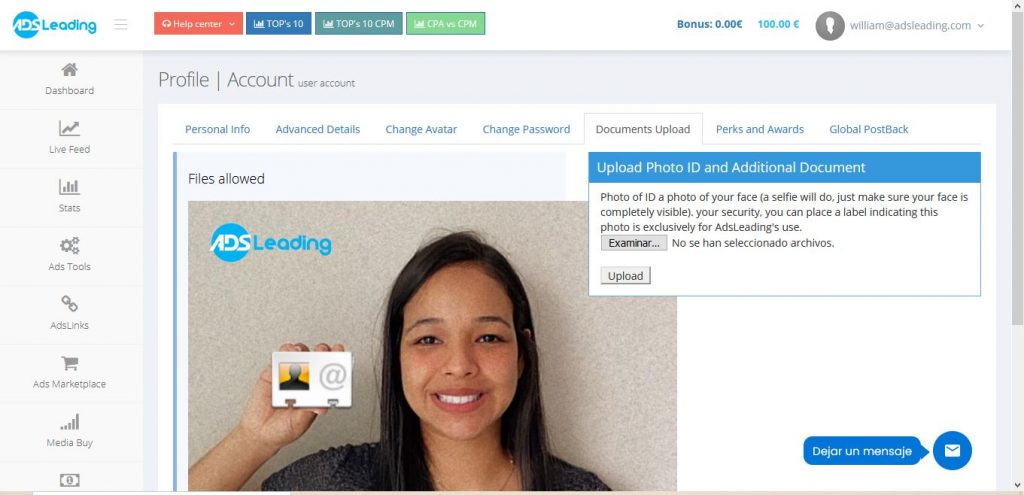
Task: Open AdsLinks chain icon
Action: click(69, 304)
